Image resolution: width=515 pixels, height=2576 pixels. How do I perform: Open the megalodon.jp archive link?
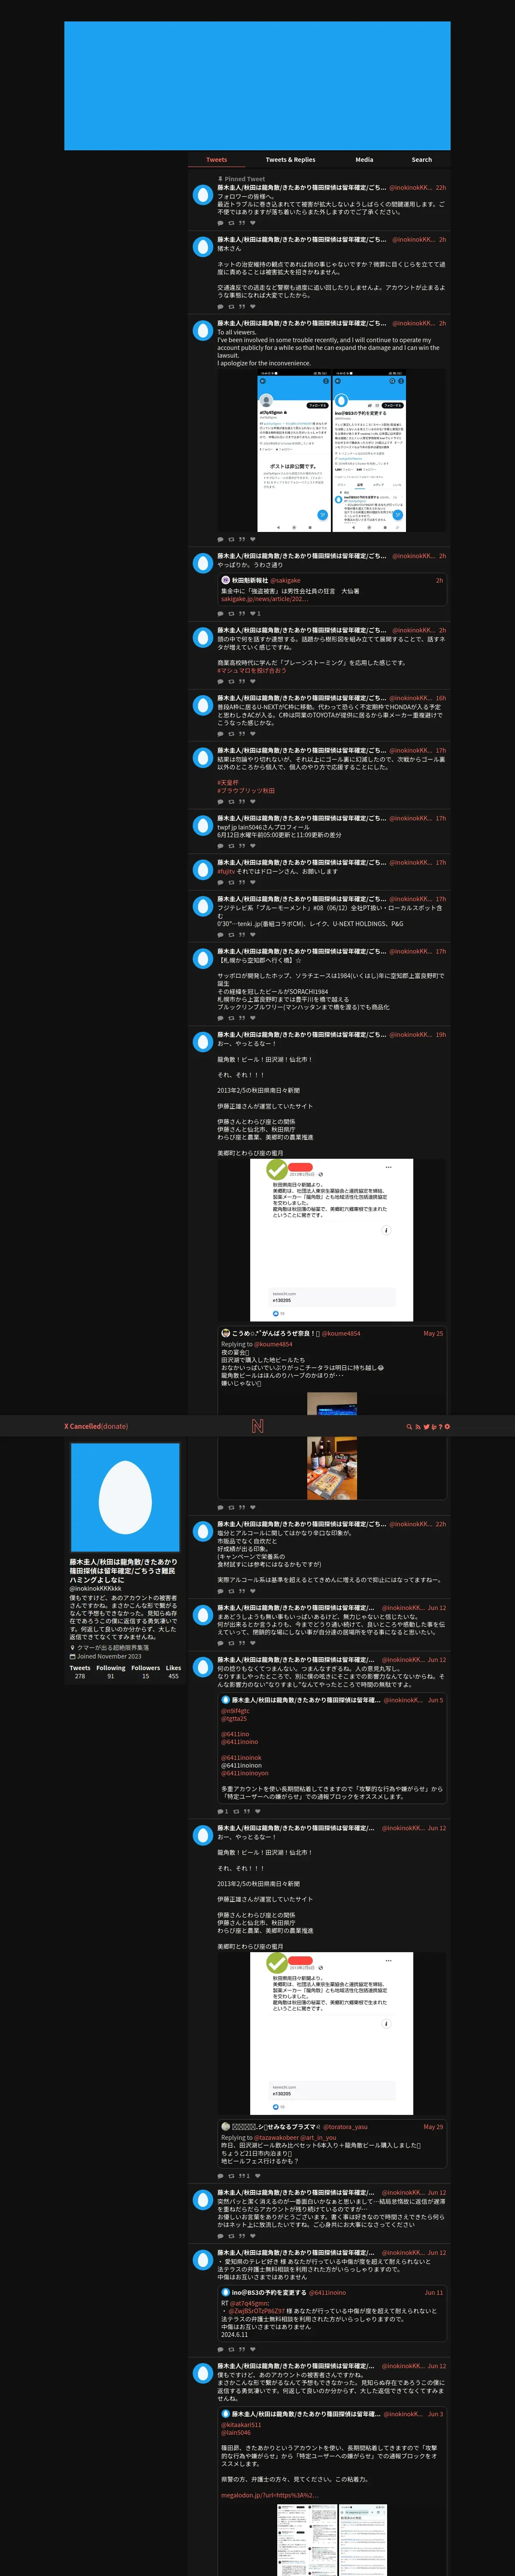[270, 2495]
